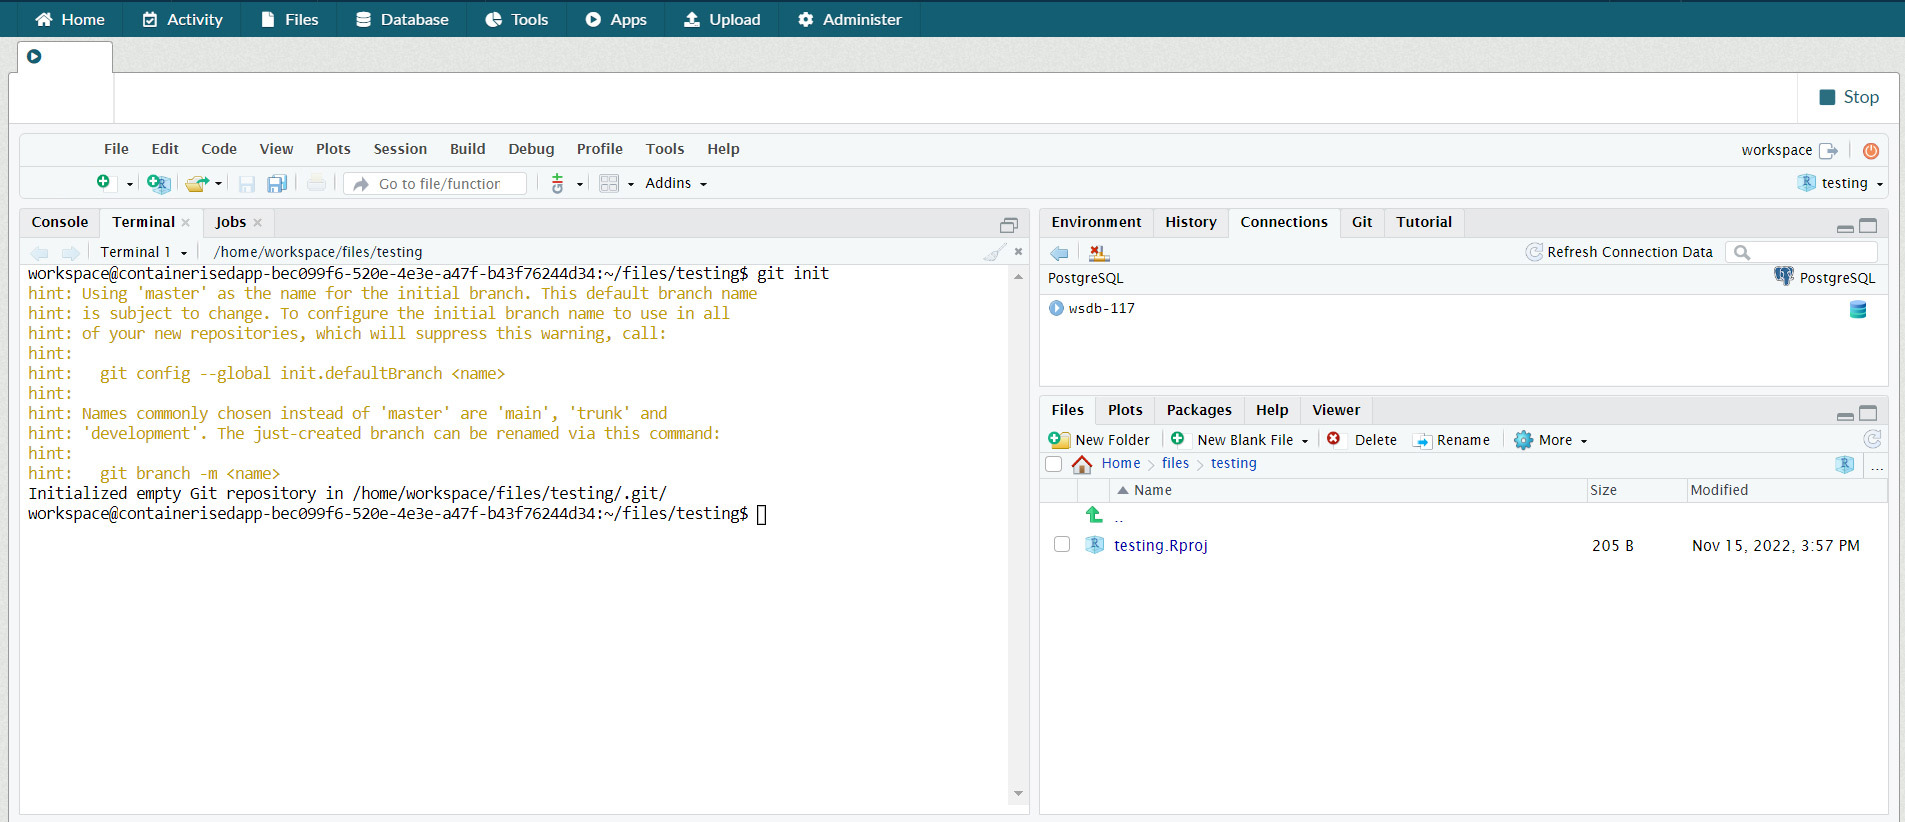Open the More actions dropdown
1905x822 pixels.
click(x=1551, y=440)
